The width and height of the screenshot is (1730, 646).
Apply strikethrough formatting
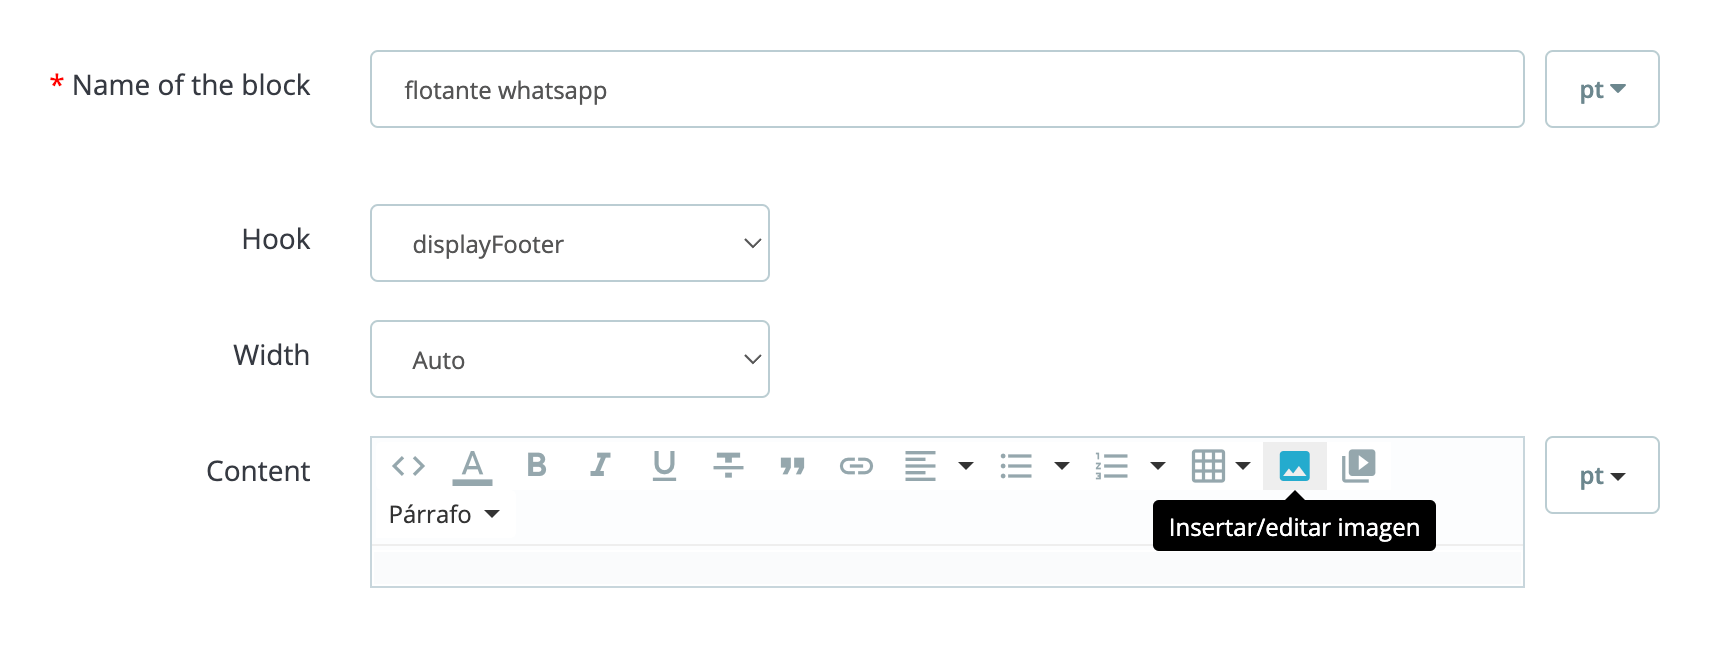point(728,466)
